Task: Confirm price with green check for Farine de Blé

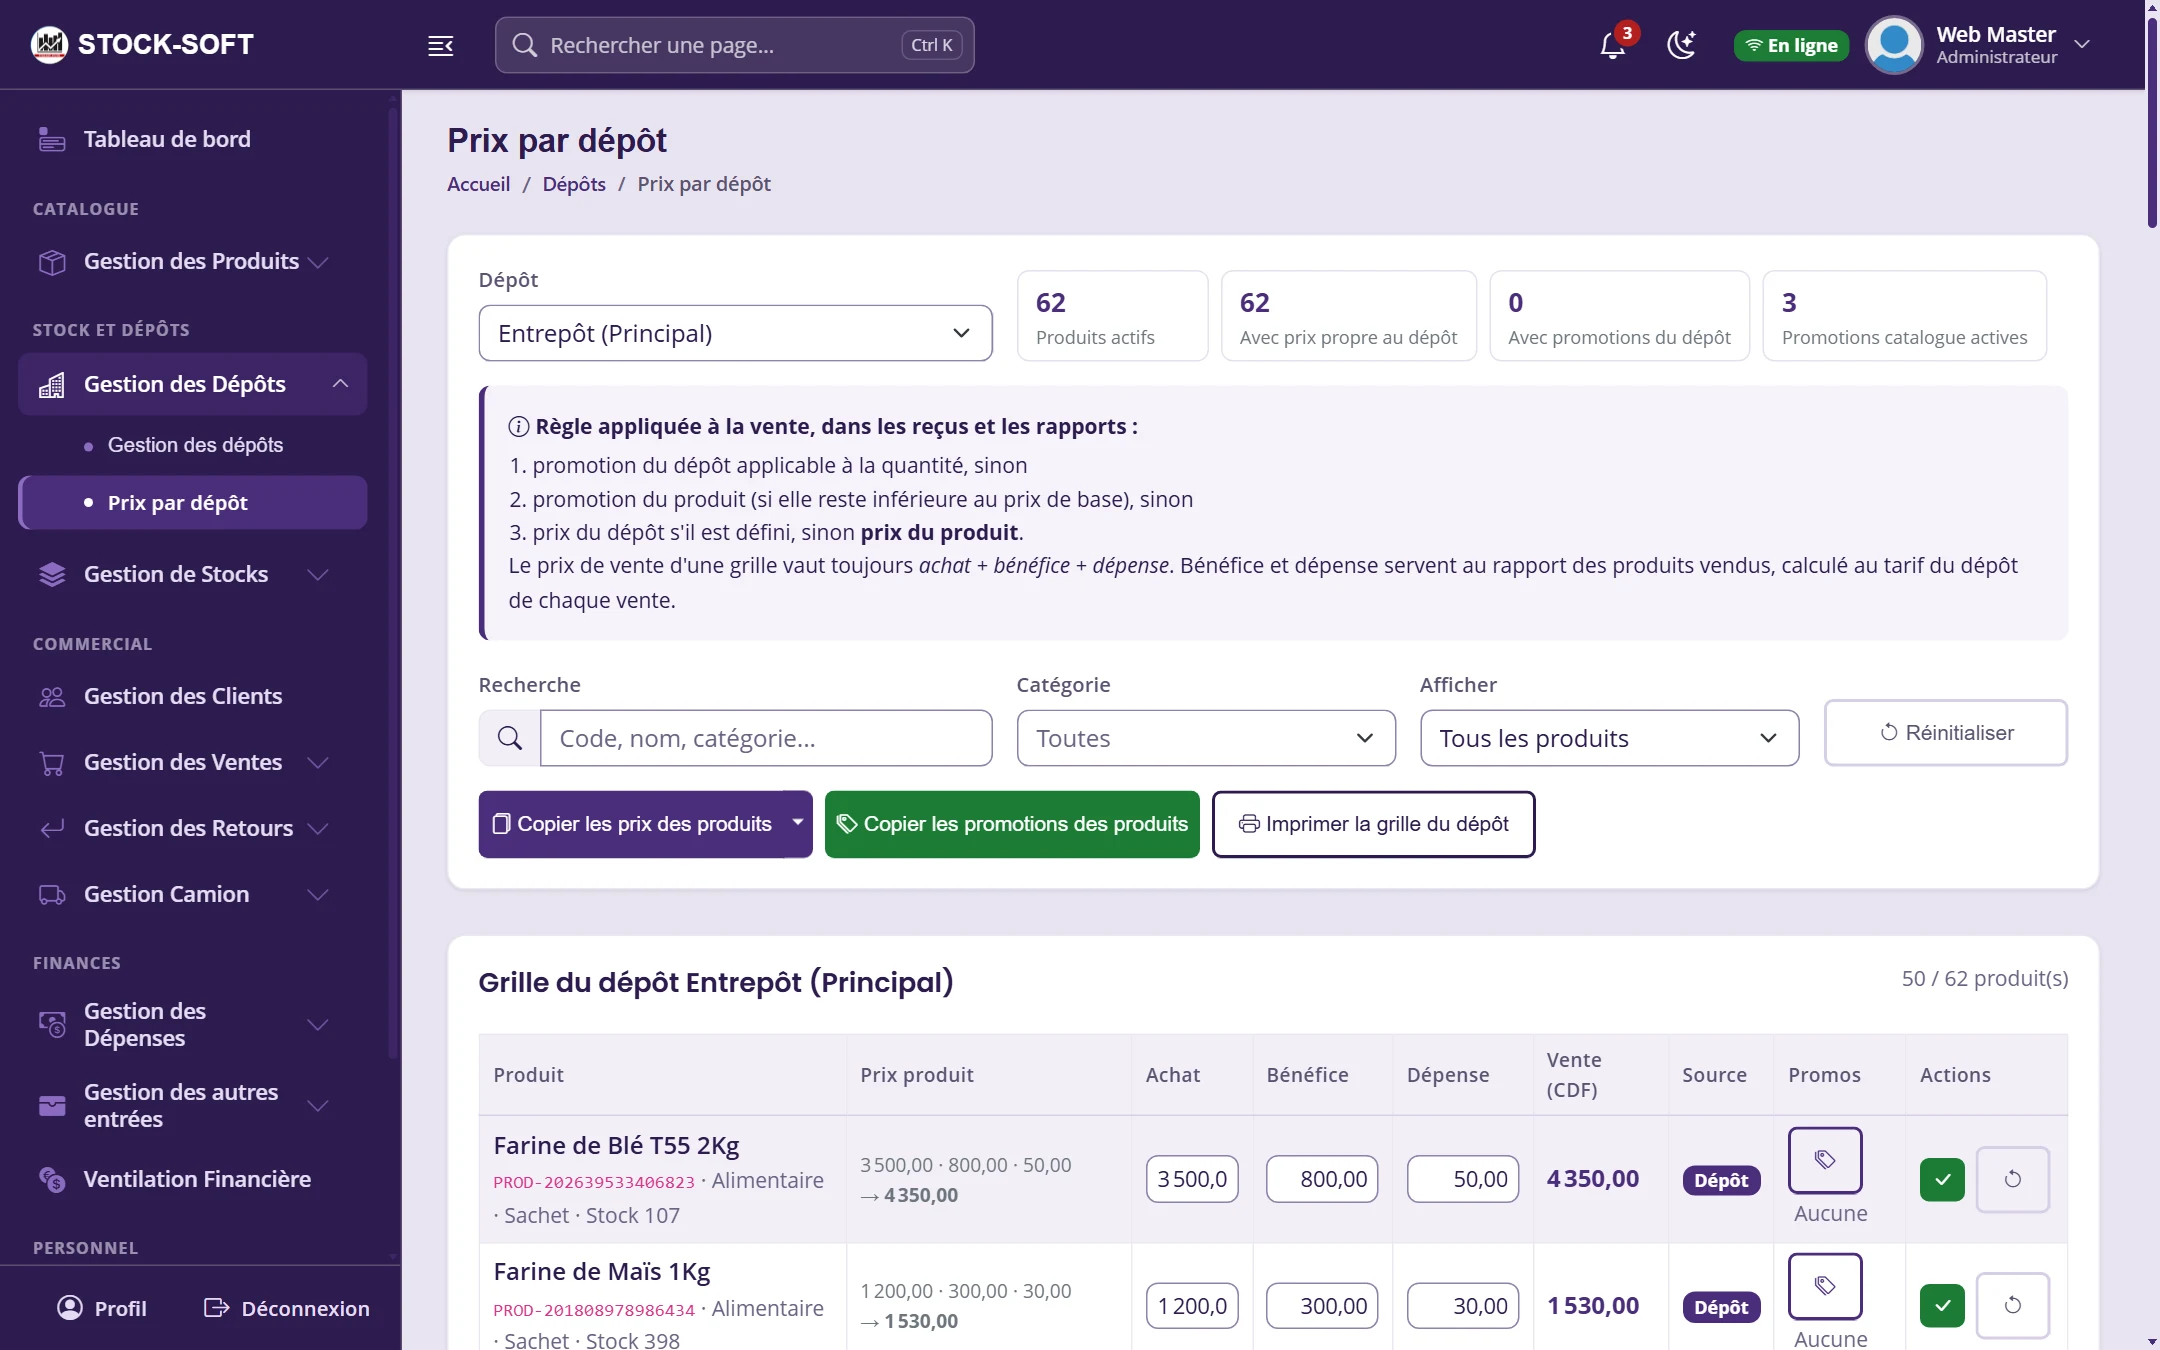Action: (x=1942, y=1180)
